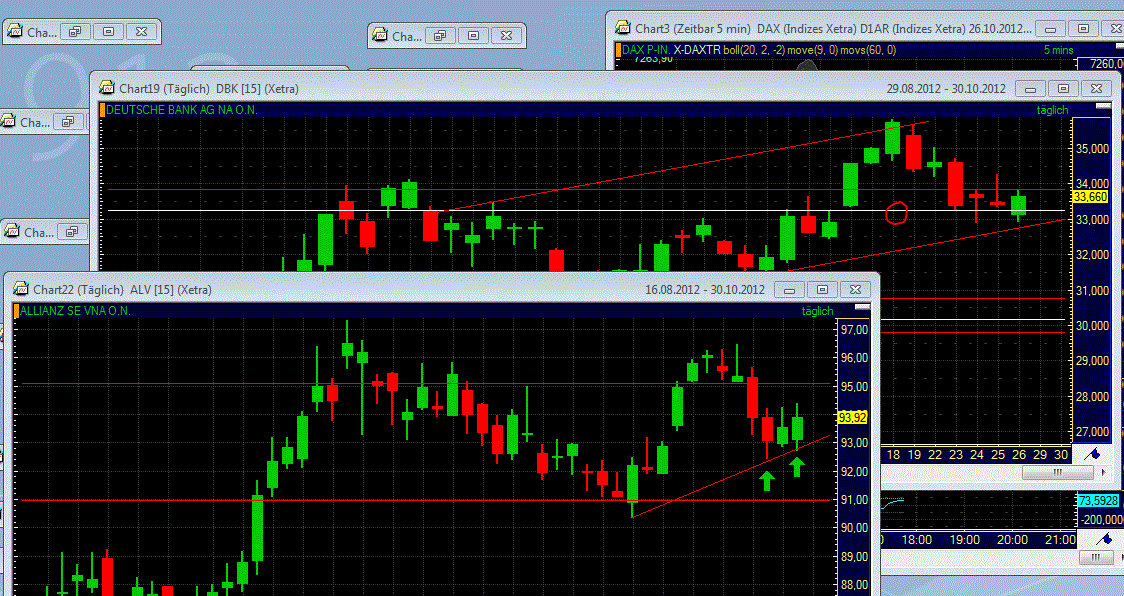Click the orange swatch before the 'DAX P-IN.' label
The image size is (1124, 596).
[x=620, y=48]
